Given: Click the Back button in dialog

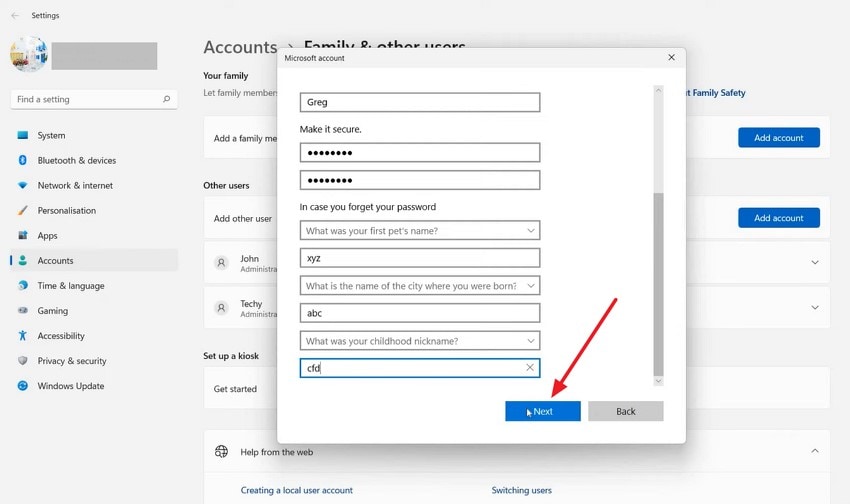Looking at the screenshot, I should click(x=626, y=411).
